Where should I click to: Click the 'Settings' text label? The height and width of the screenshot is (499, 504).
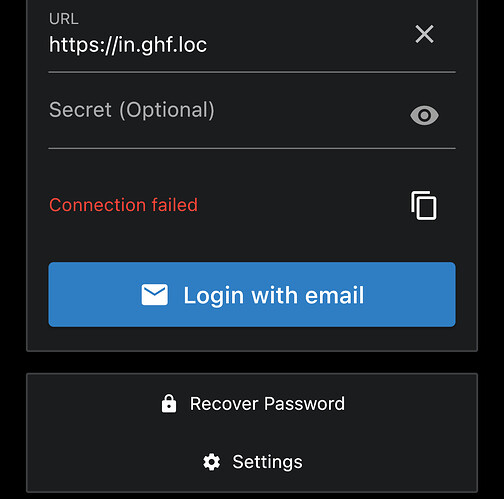tap(268, 462)
